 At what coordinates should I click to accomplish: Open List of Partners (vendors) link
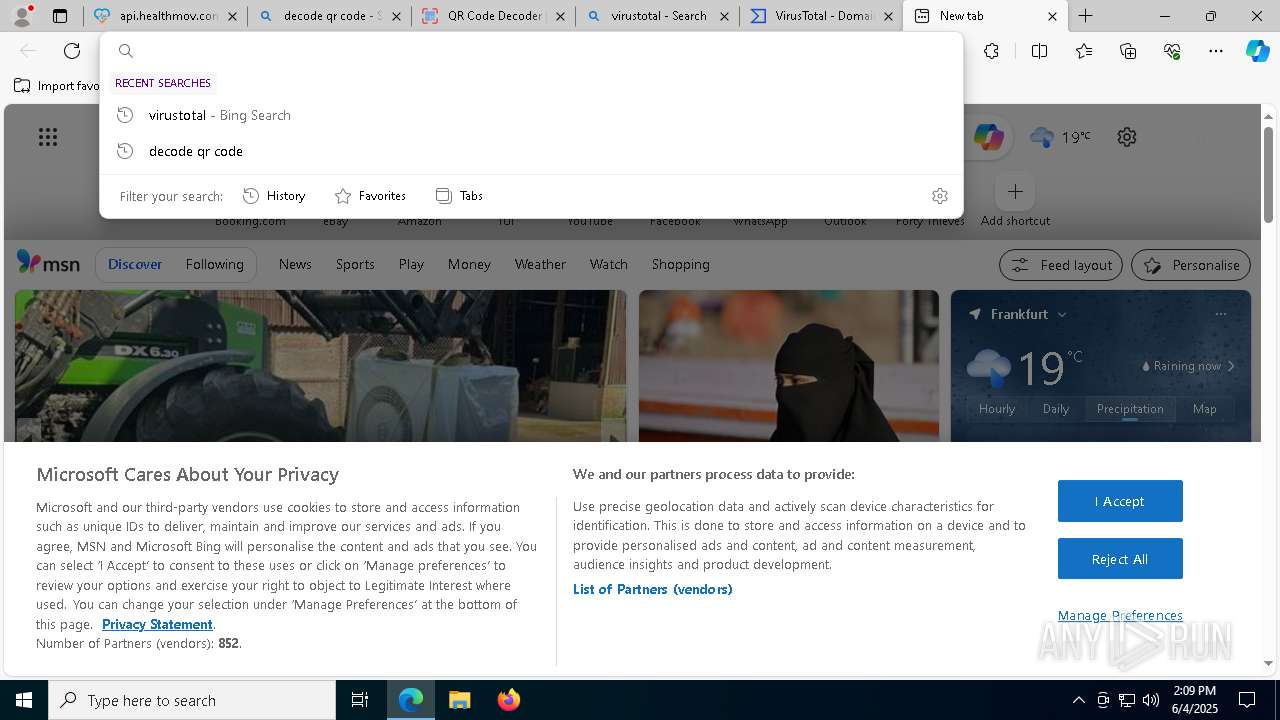[x=653, y=589]
